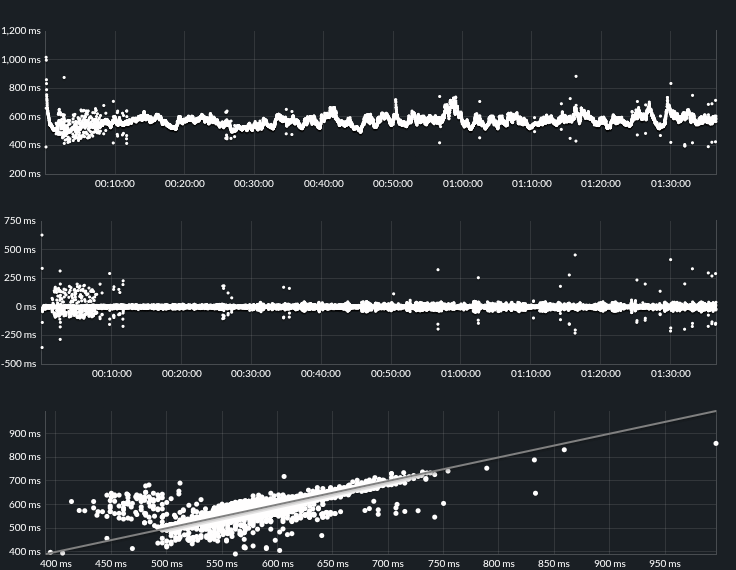The image size is (736, 570).
Task: Click 00:40:00 tick on the zero-centered deviation chart
Action: (321, 374)
